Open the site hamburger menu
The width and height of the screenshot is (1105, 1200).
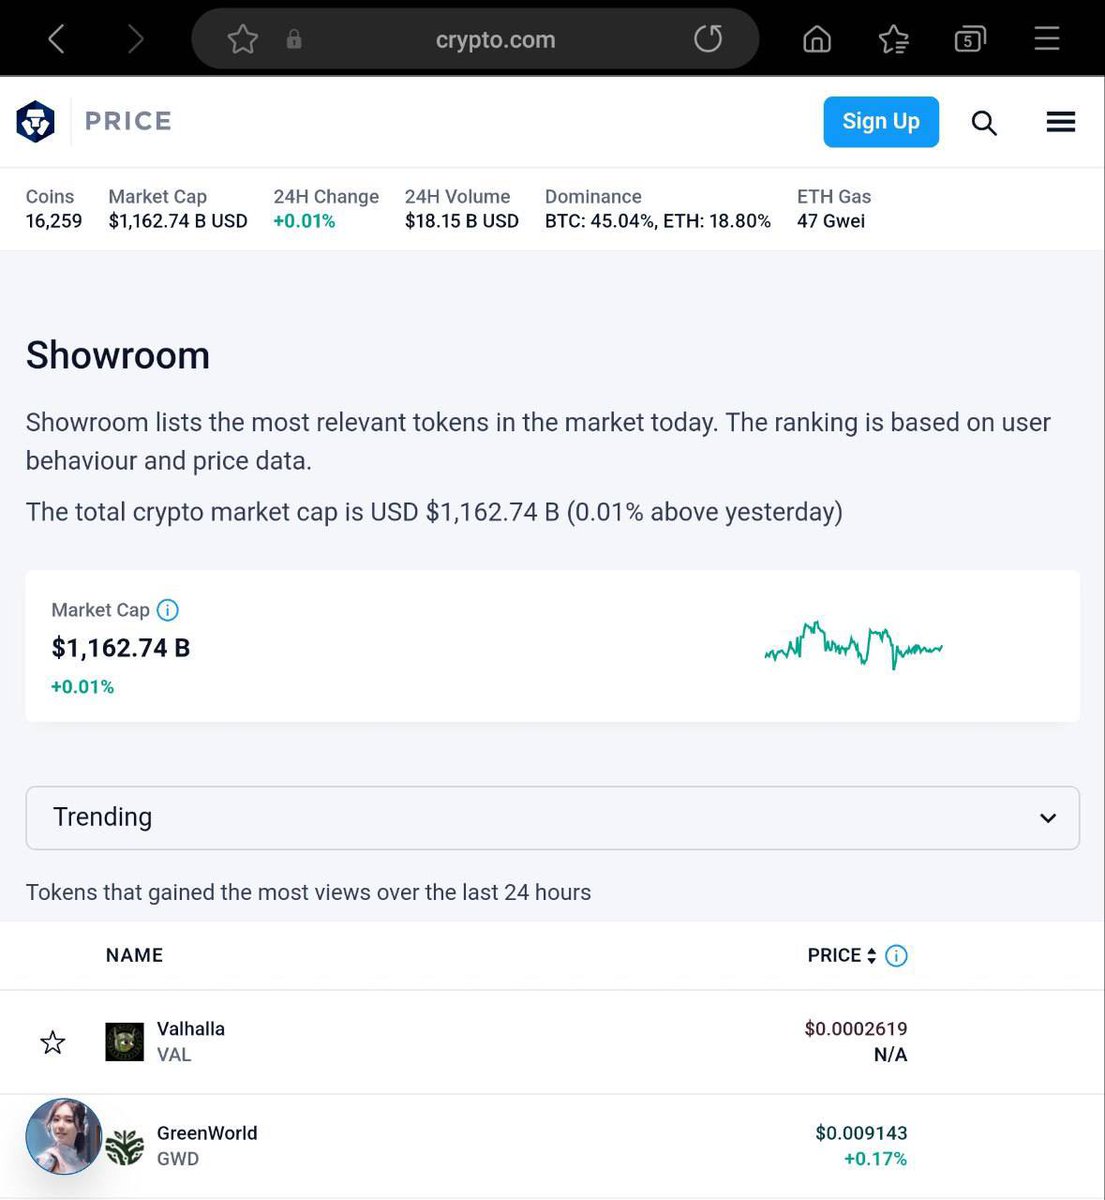pyautogui.click(x=1060, y=121)
